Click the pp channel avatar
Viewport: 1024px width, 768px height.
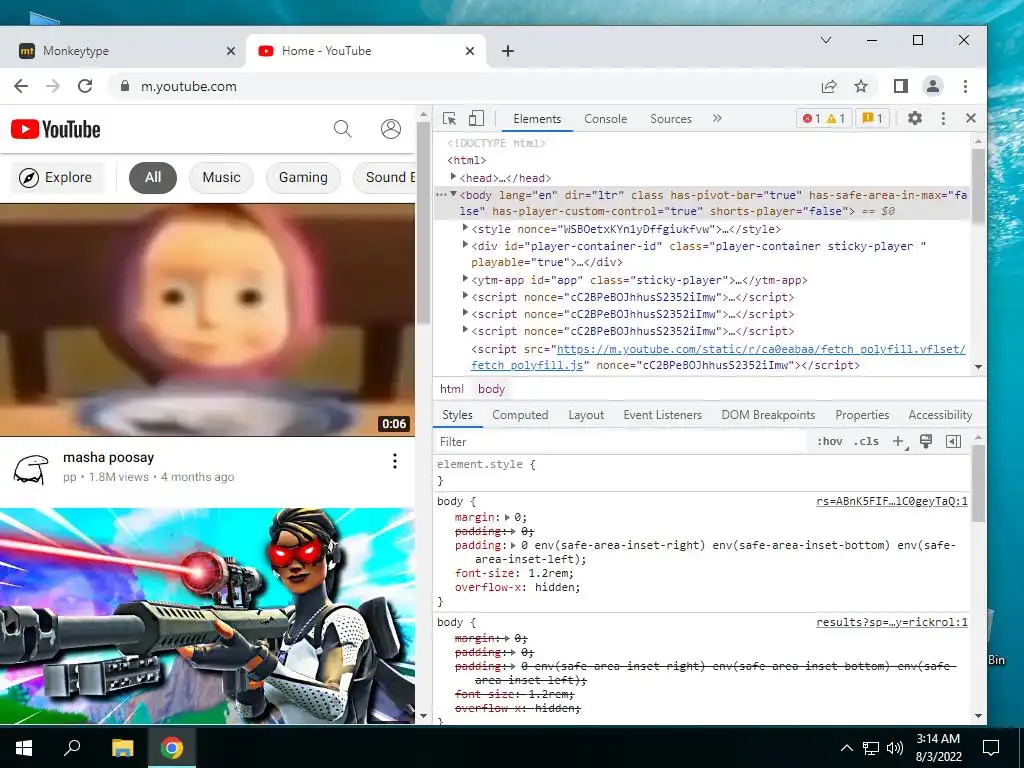pyautogui.click(x=31, y=469)
